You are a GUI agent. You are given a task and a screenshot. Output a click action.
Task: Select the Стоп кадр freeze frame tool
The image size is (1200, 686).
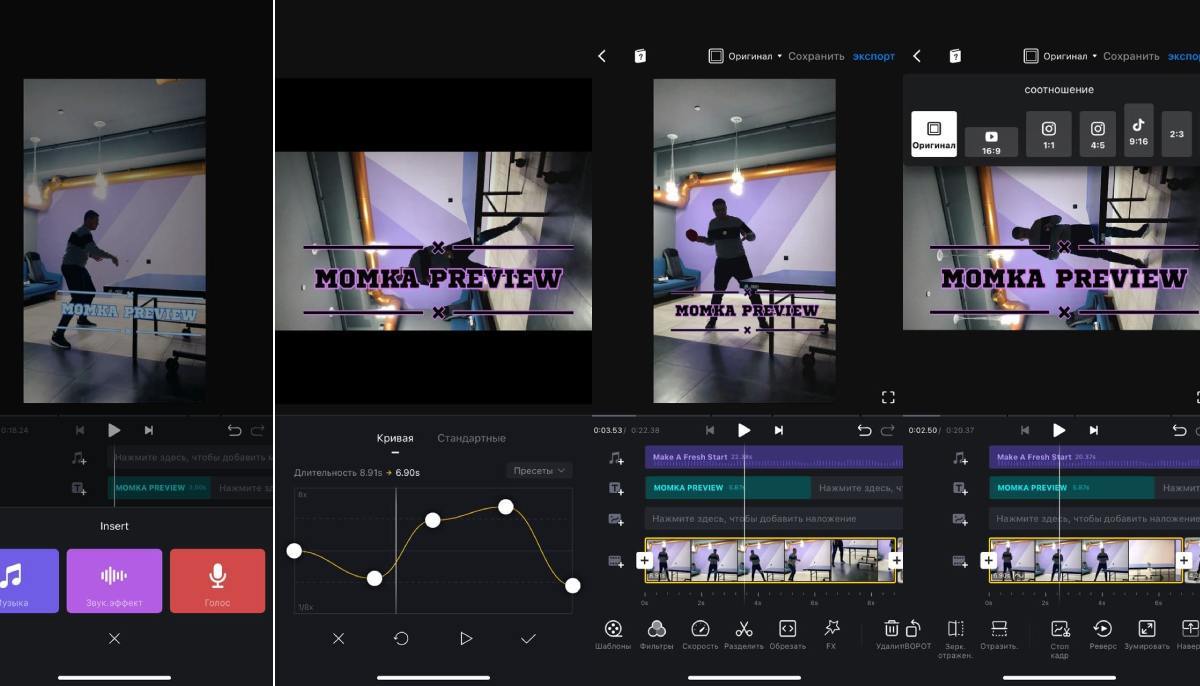tap(1060, 630)
